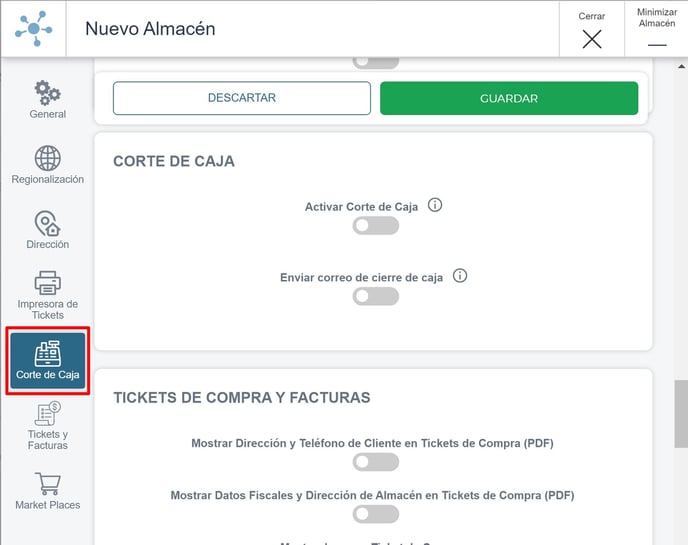This screenshot has width=688, height=545.
Task: Click the network logo in header
Action: [34, 29]
